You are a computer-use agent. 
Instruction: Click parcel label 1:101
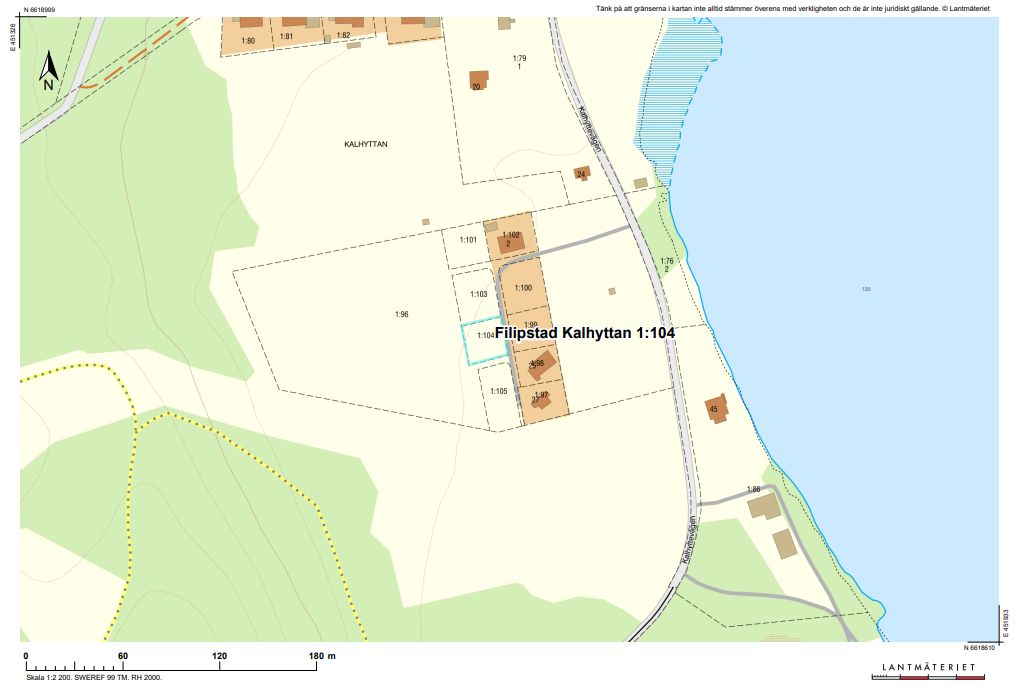468,240
